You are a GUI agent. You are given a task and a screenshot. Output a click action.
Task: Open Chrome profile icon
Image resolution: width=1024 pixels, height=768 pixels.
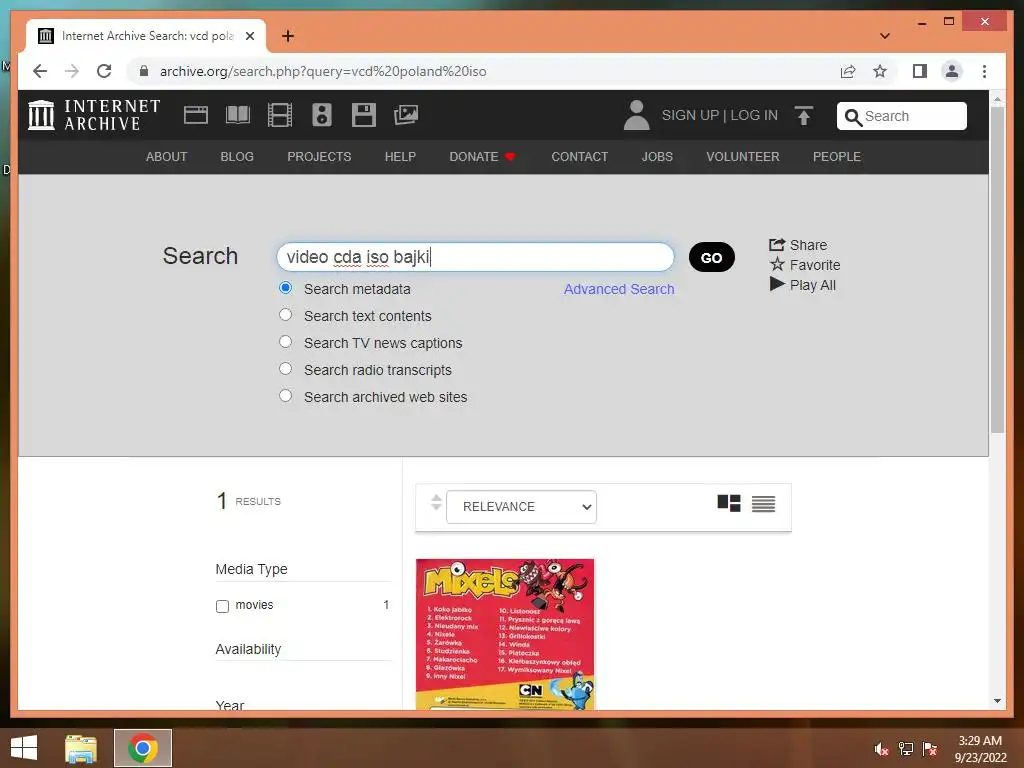pos(952,71)
